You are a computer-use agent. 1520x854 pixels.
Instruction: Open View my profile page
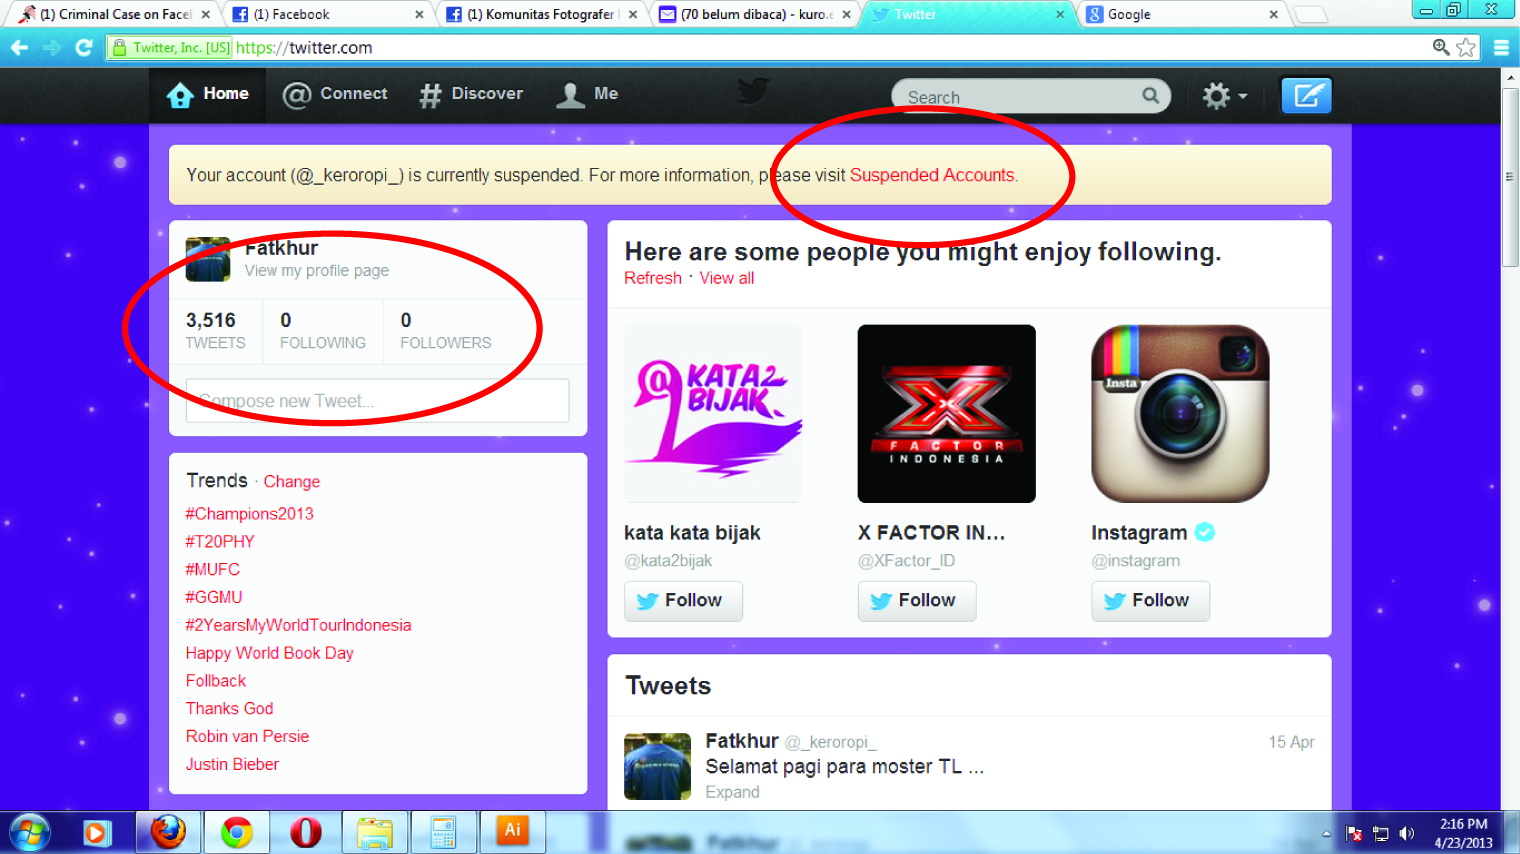pyautogui.click(x=317, y=271)
